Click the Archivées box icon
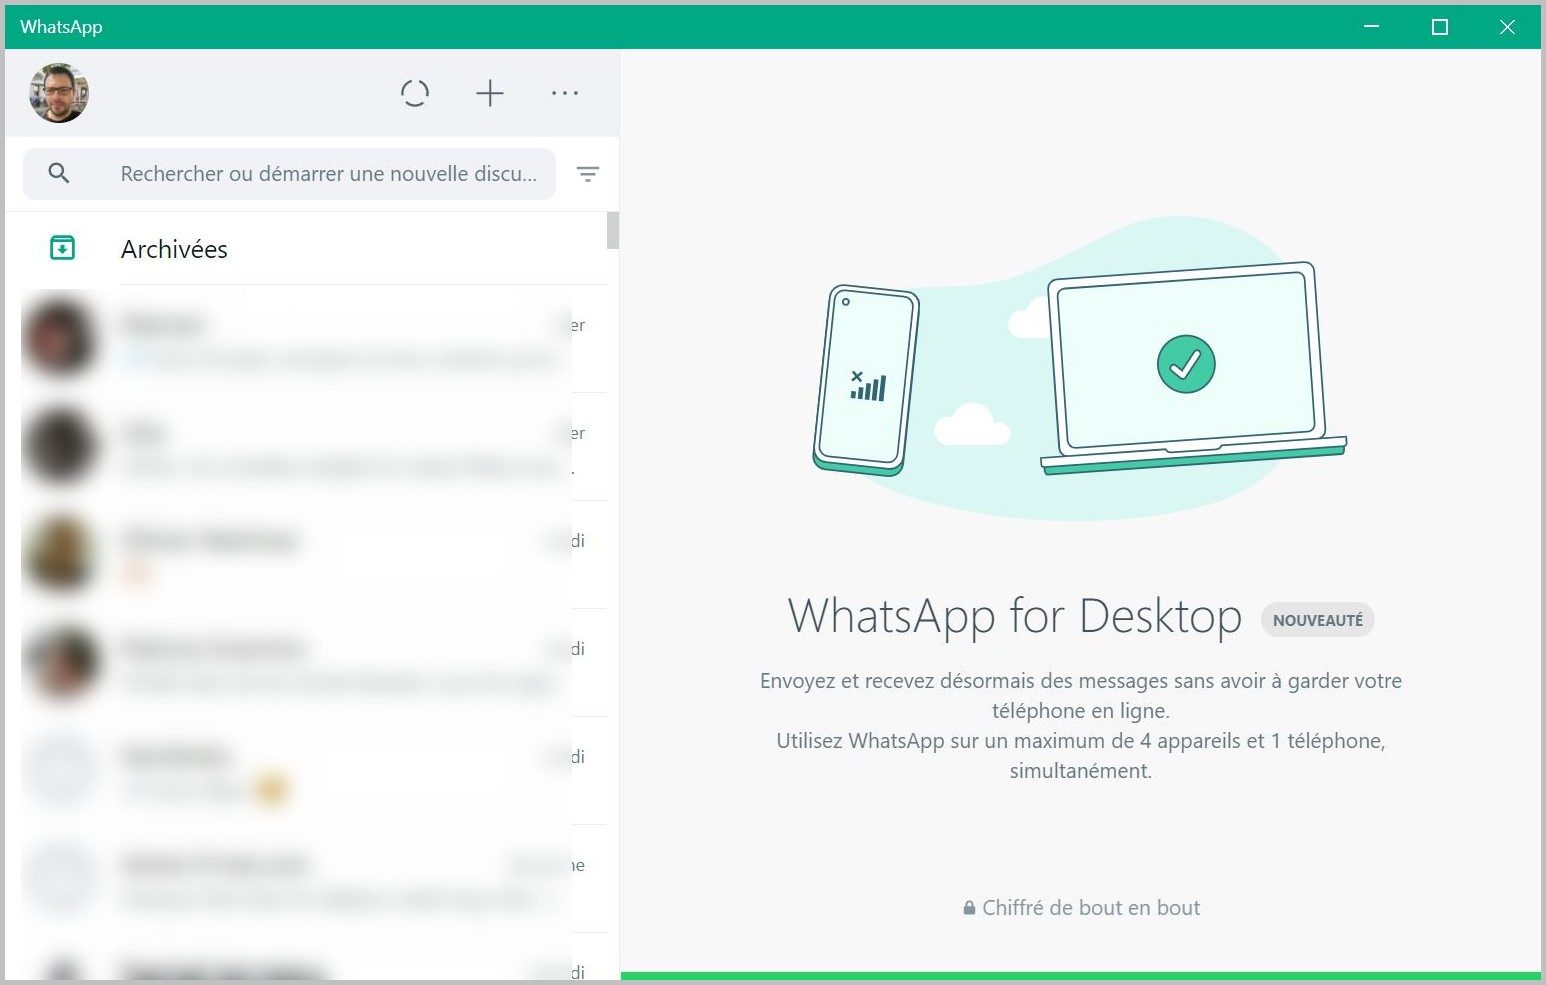Image resolution: width=1546 pixels, height=985 pixels. coord(62,247)
